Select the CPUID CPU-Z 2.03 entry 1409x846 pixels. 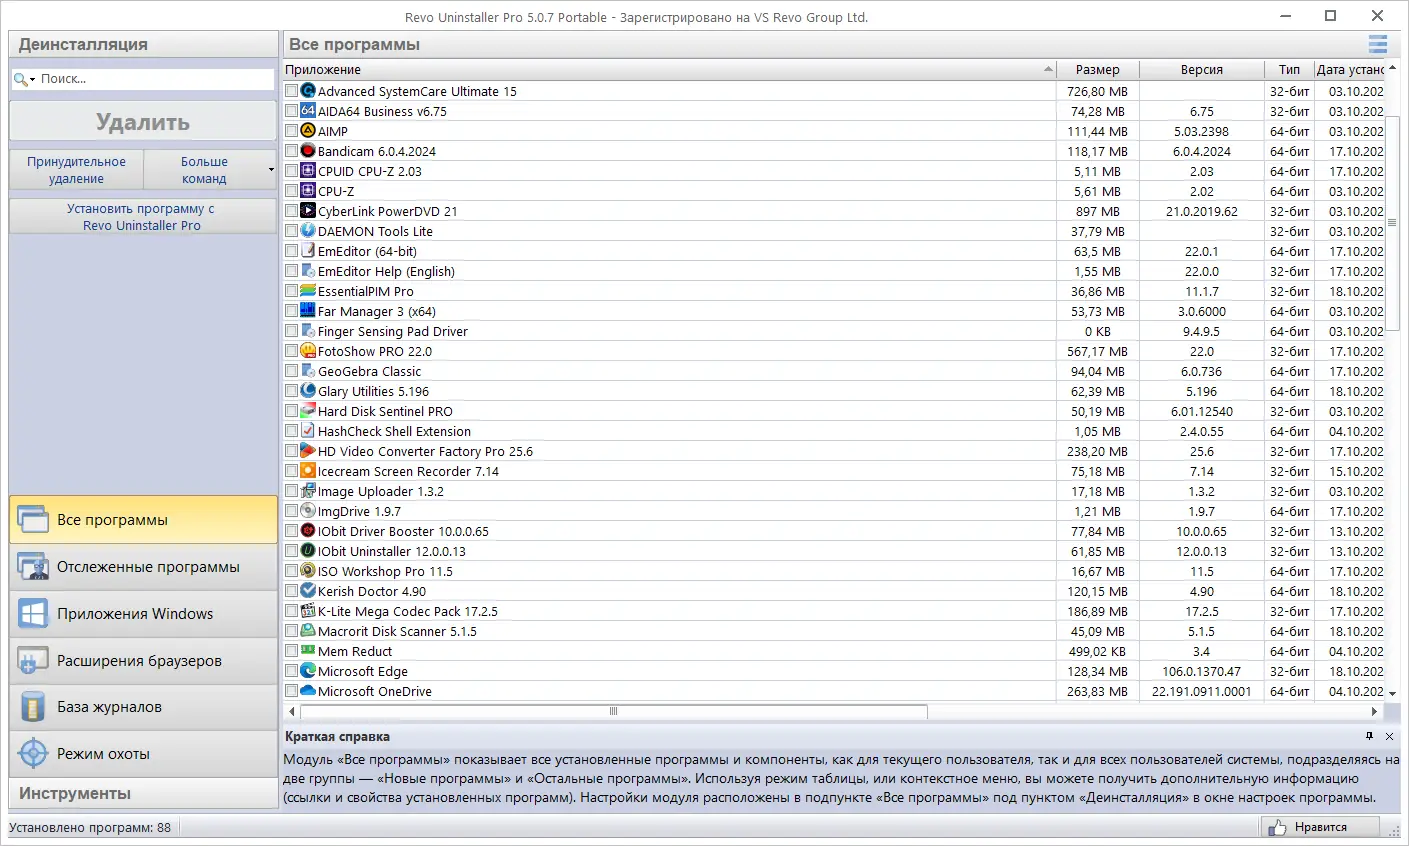coord(369,171)
